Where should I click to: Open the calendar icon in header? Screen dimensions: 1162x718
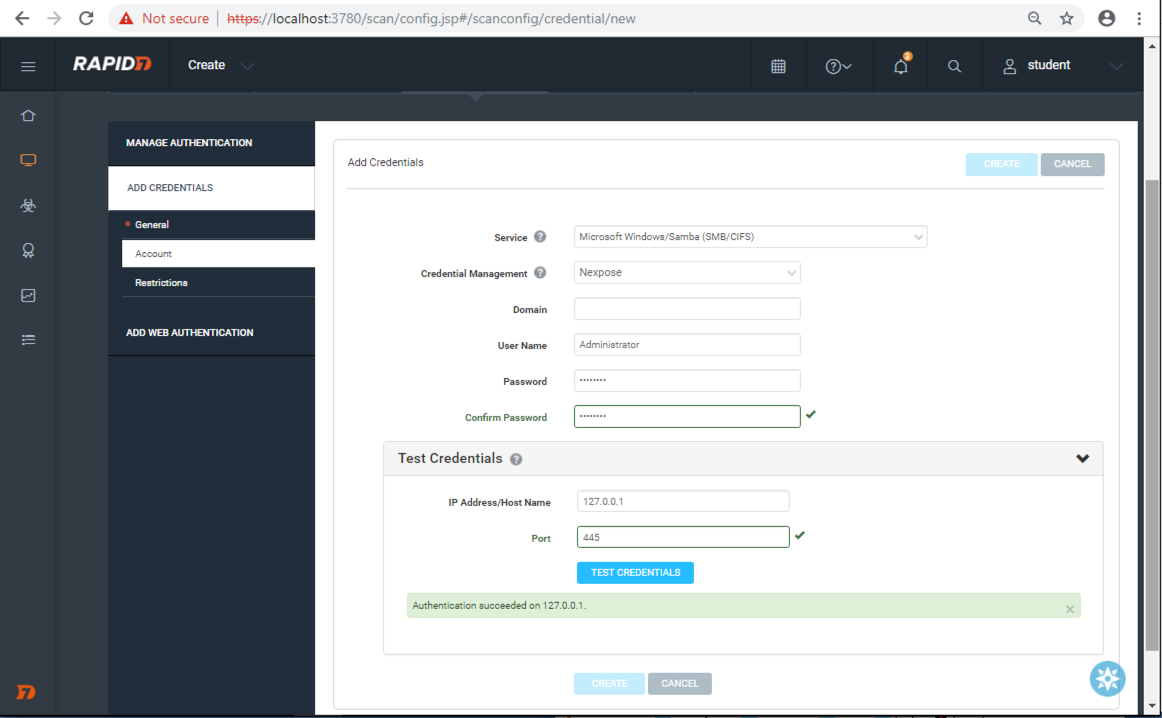778,66
